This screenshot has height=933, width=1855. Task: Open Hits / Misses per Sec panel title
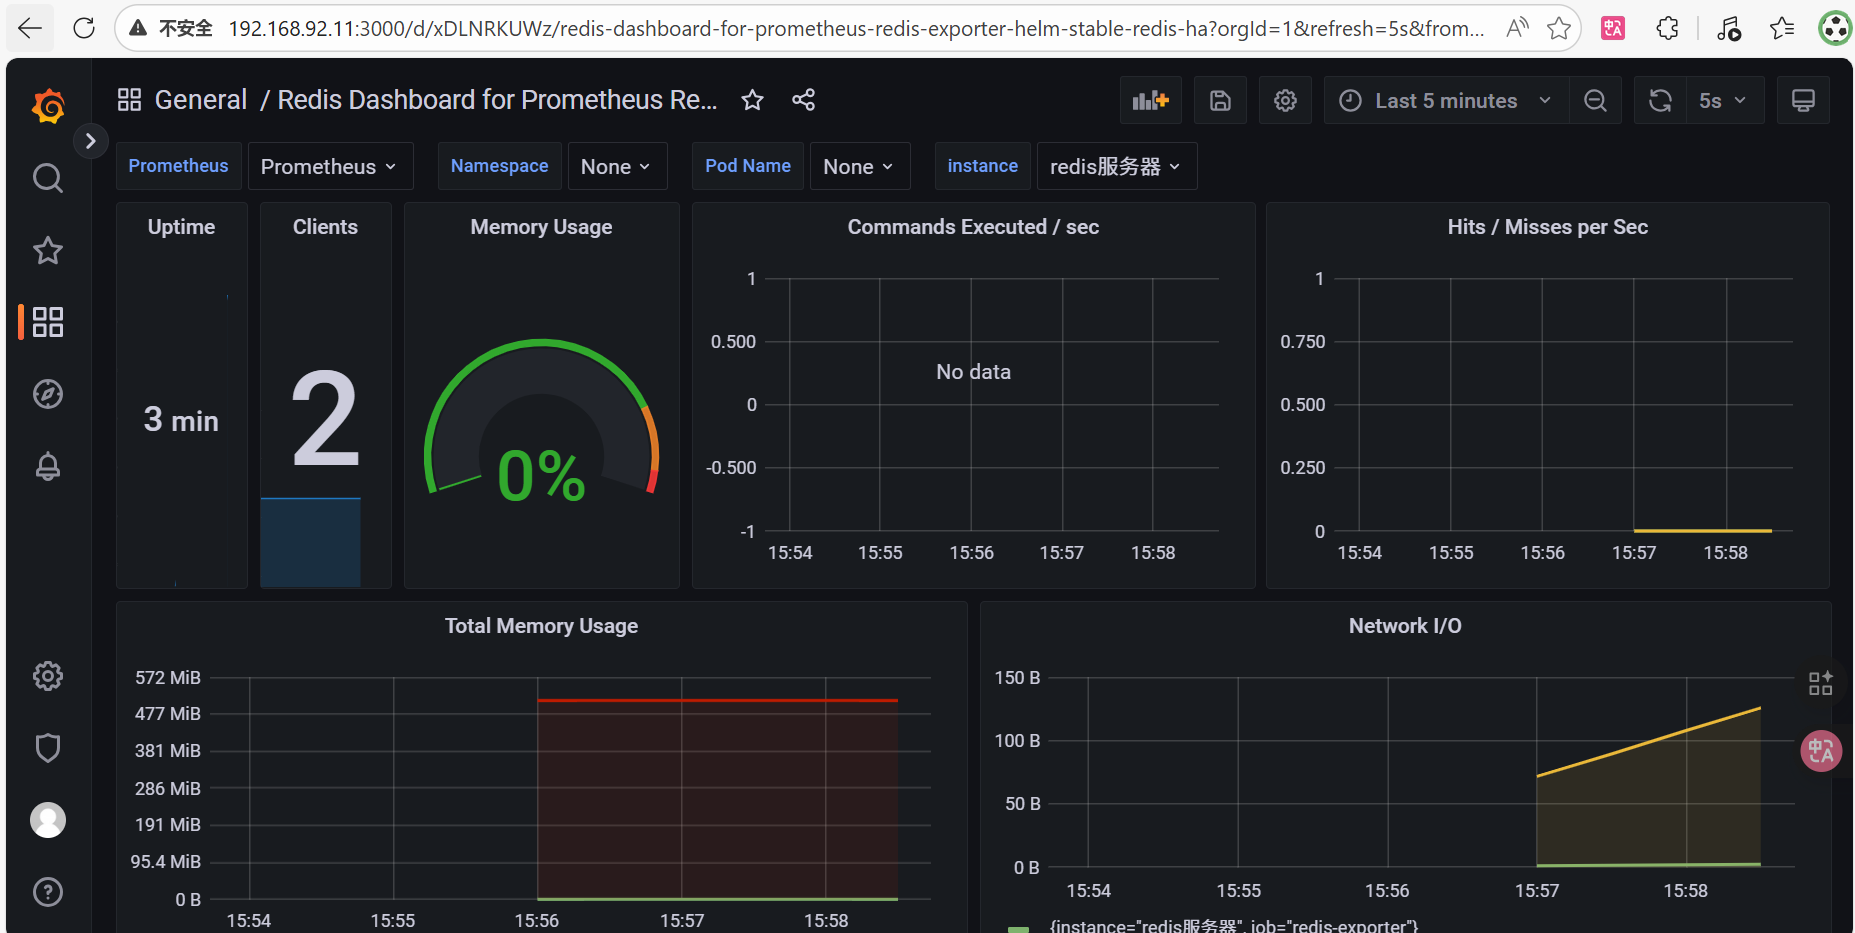click(x=1547, y=227)
